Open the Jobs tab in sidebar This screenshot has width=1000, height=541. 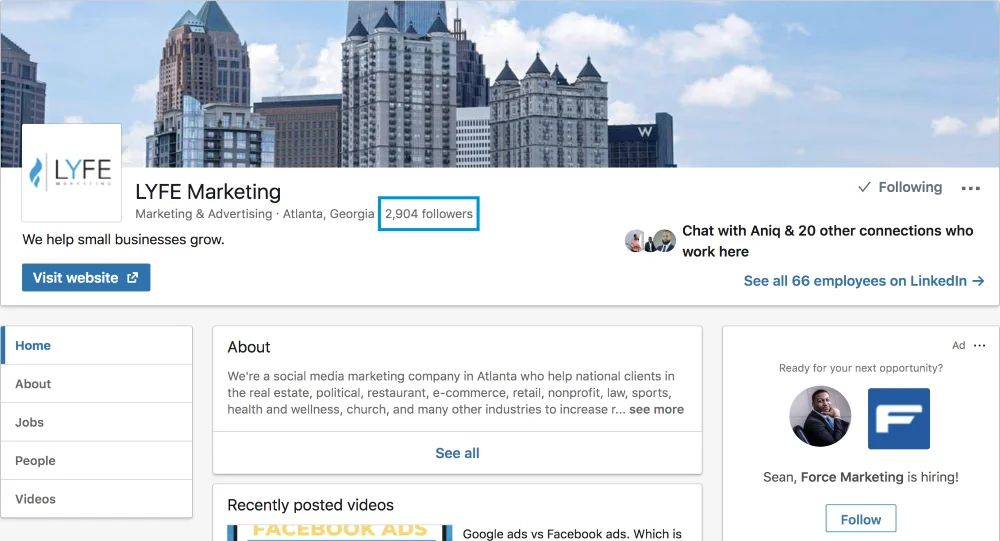point(97,422)
